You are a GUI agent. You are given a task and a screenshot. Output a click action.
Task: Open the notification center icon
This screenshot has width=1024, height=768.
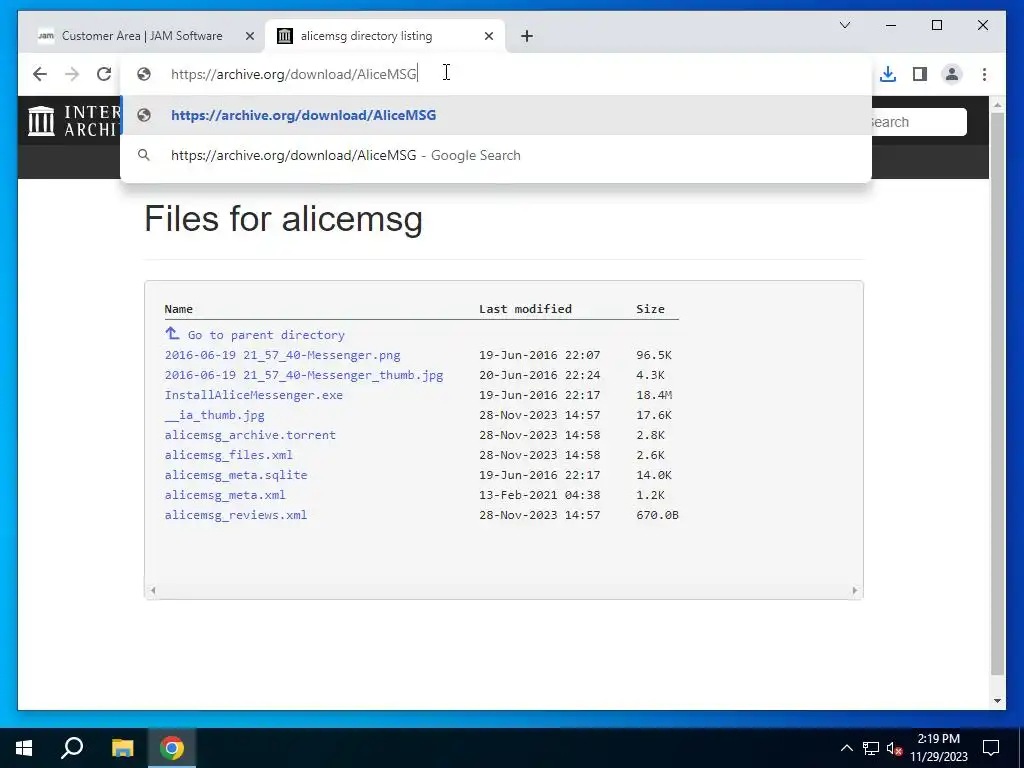click(x=991, y=748)
